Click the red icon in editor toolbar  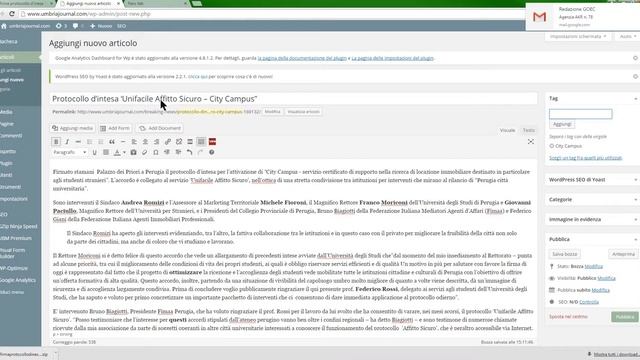212,142
